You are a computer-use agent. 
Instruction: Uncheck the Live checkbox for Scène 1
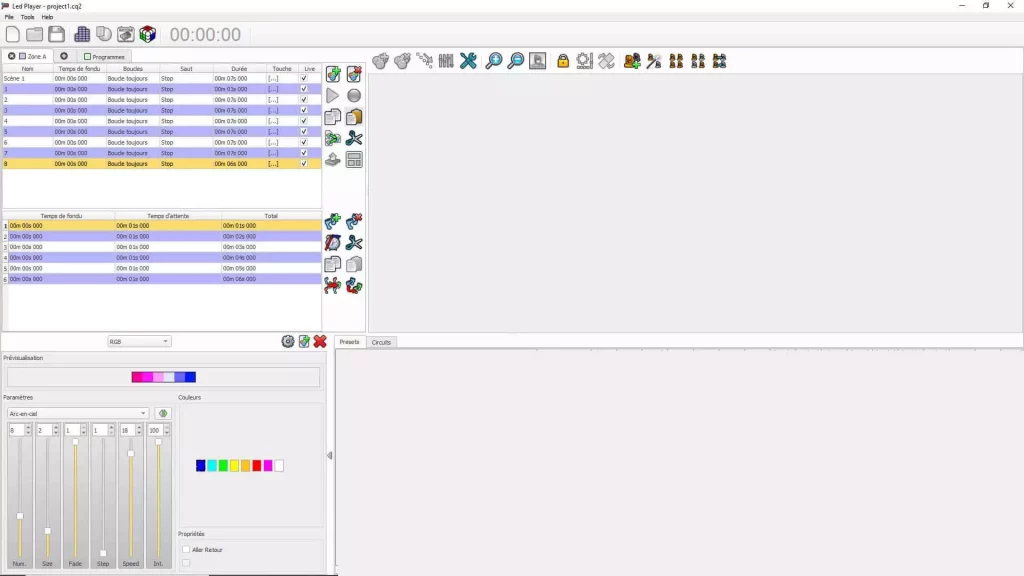click(304, 78)
